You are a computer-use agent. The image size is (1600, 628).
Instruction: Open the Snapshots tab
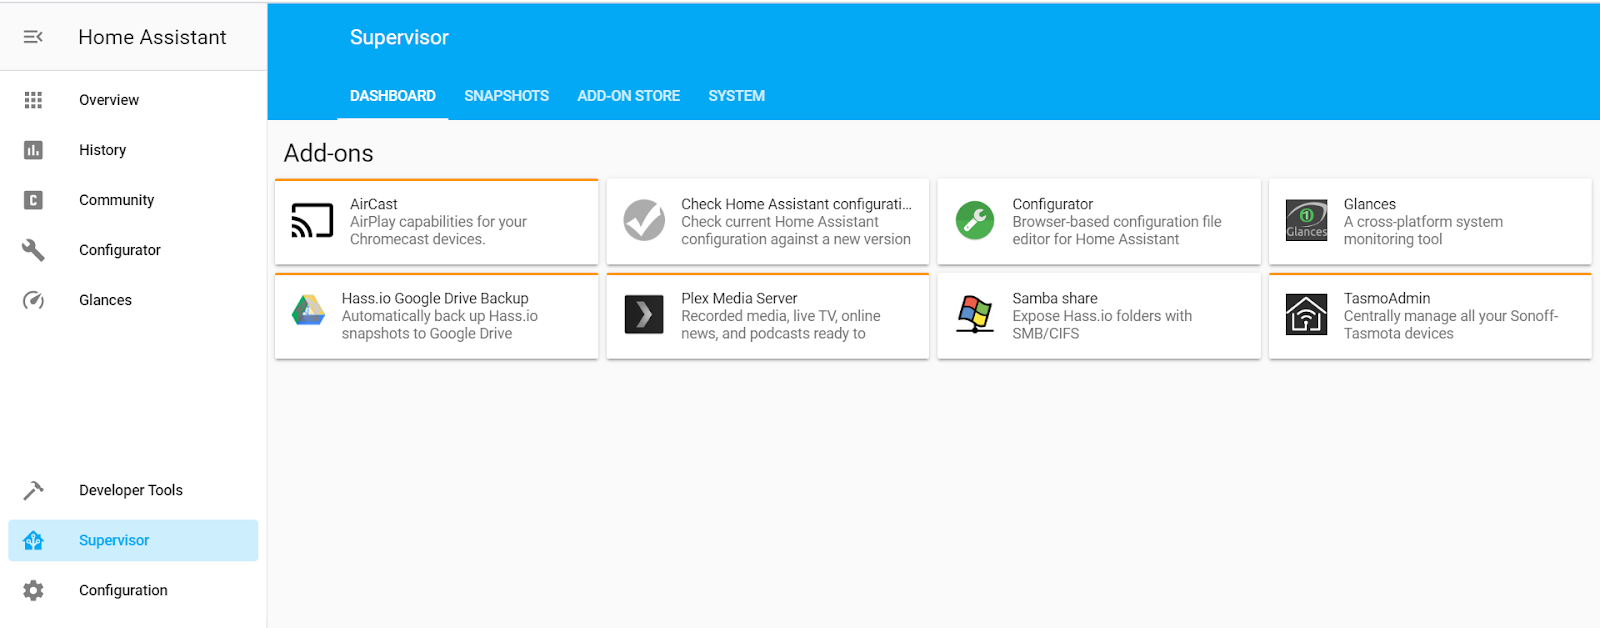coord(506,96)
